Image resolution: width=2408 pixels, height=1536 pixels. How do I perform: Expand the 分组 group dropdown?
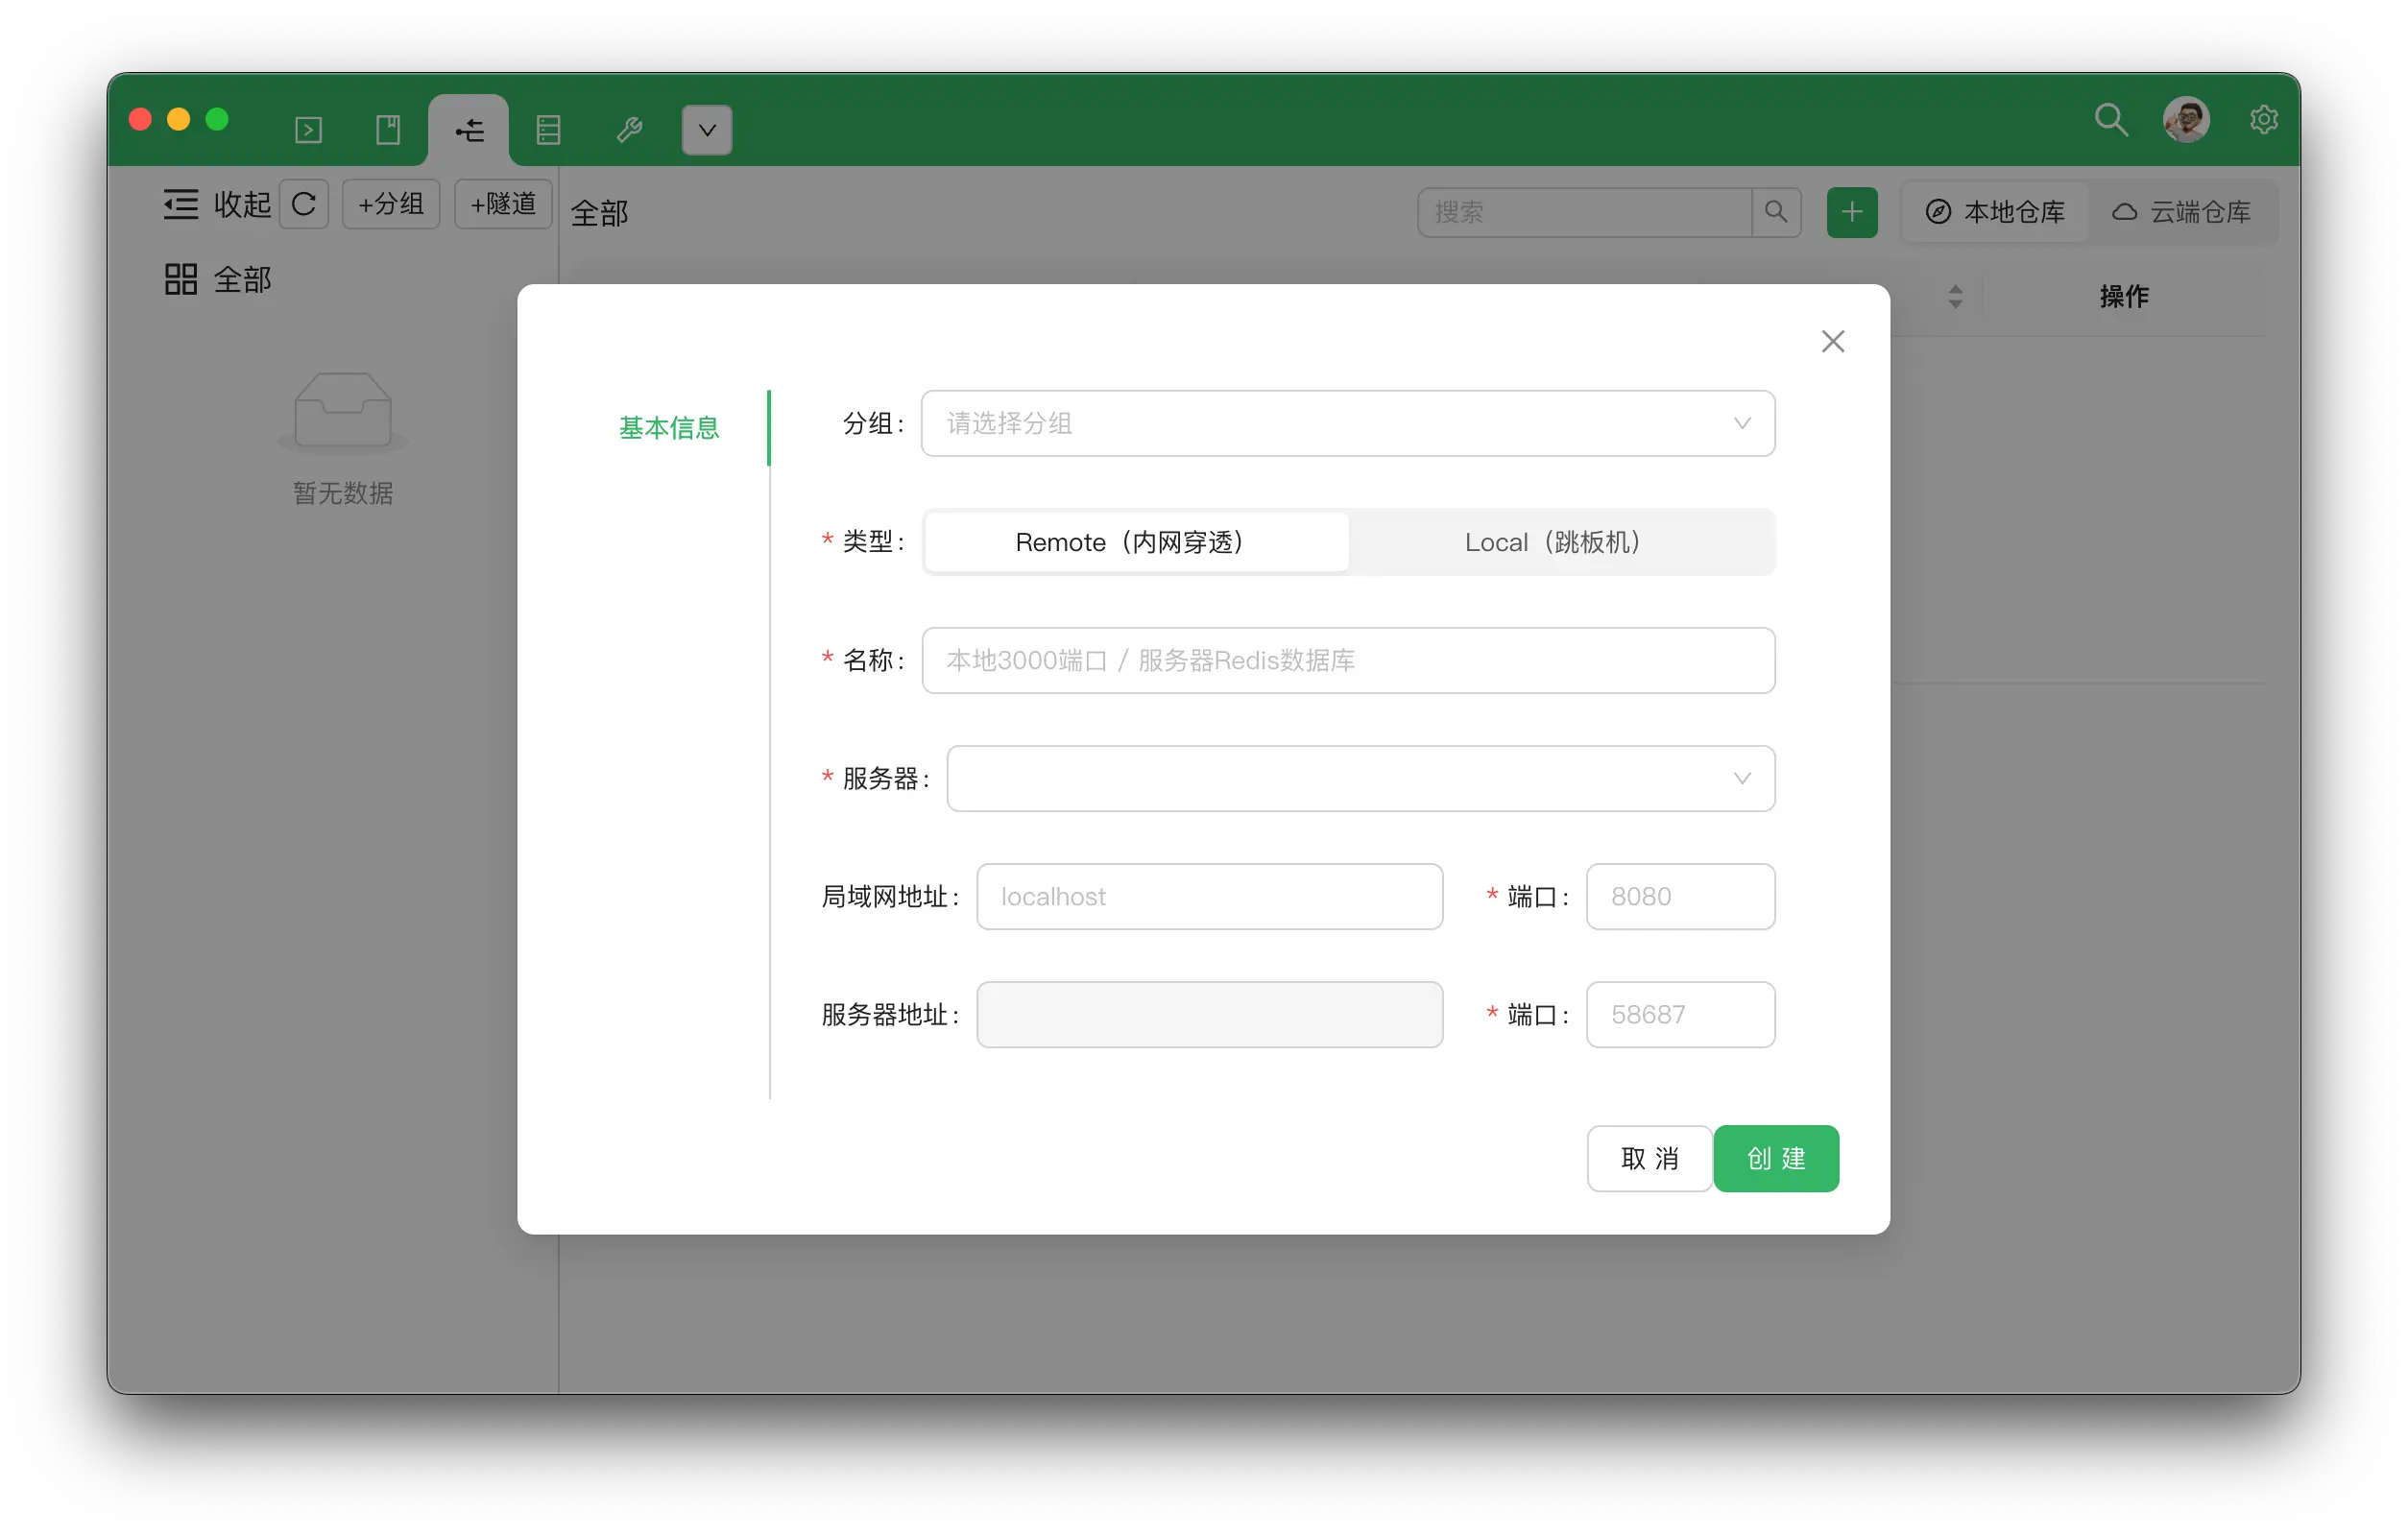1347,424
